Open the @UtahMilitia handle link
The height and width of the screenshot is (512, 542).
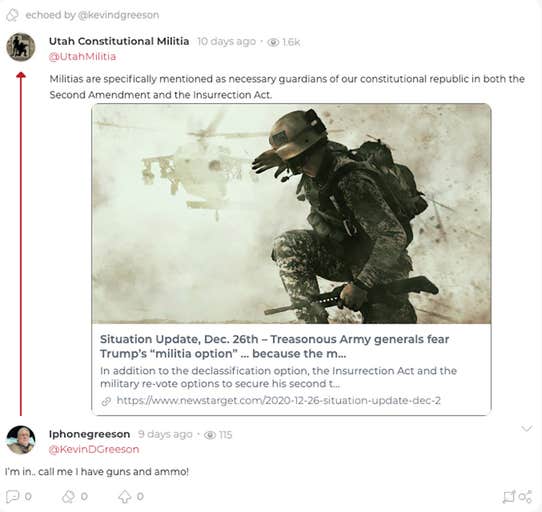point(82,57)
